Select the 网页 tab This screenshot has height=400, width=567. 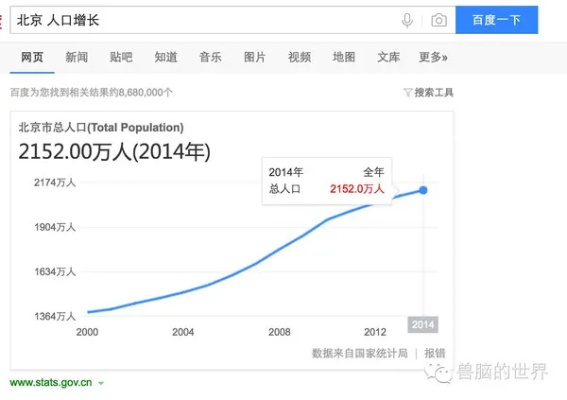[32, 57]
